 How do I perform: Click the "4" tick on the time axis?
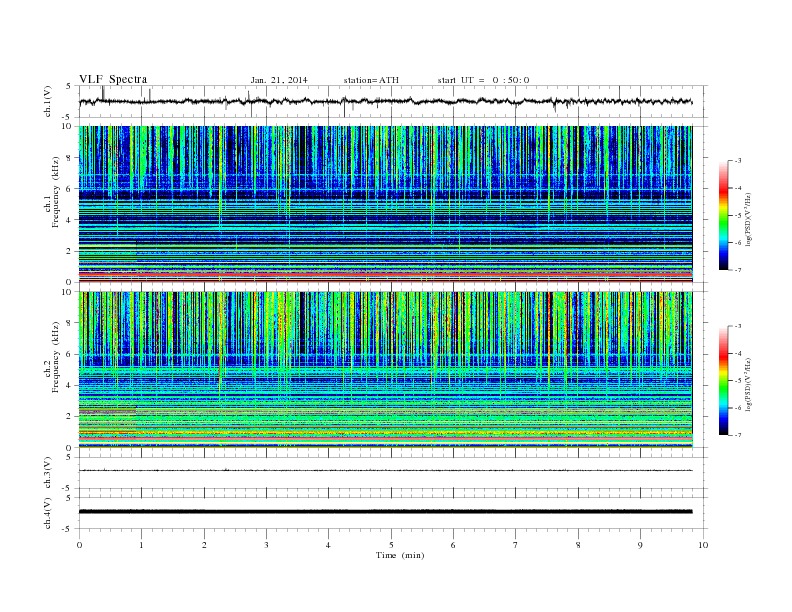pyautogui.click(x=328, y=545)
